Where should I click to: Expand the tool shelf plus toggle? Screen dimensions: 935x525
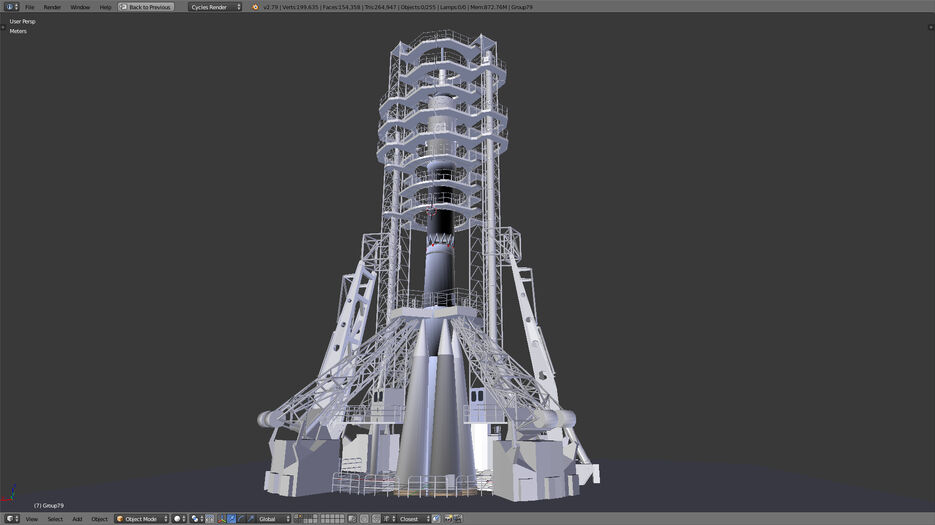tap(3, 27)
